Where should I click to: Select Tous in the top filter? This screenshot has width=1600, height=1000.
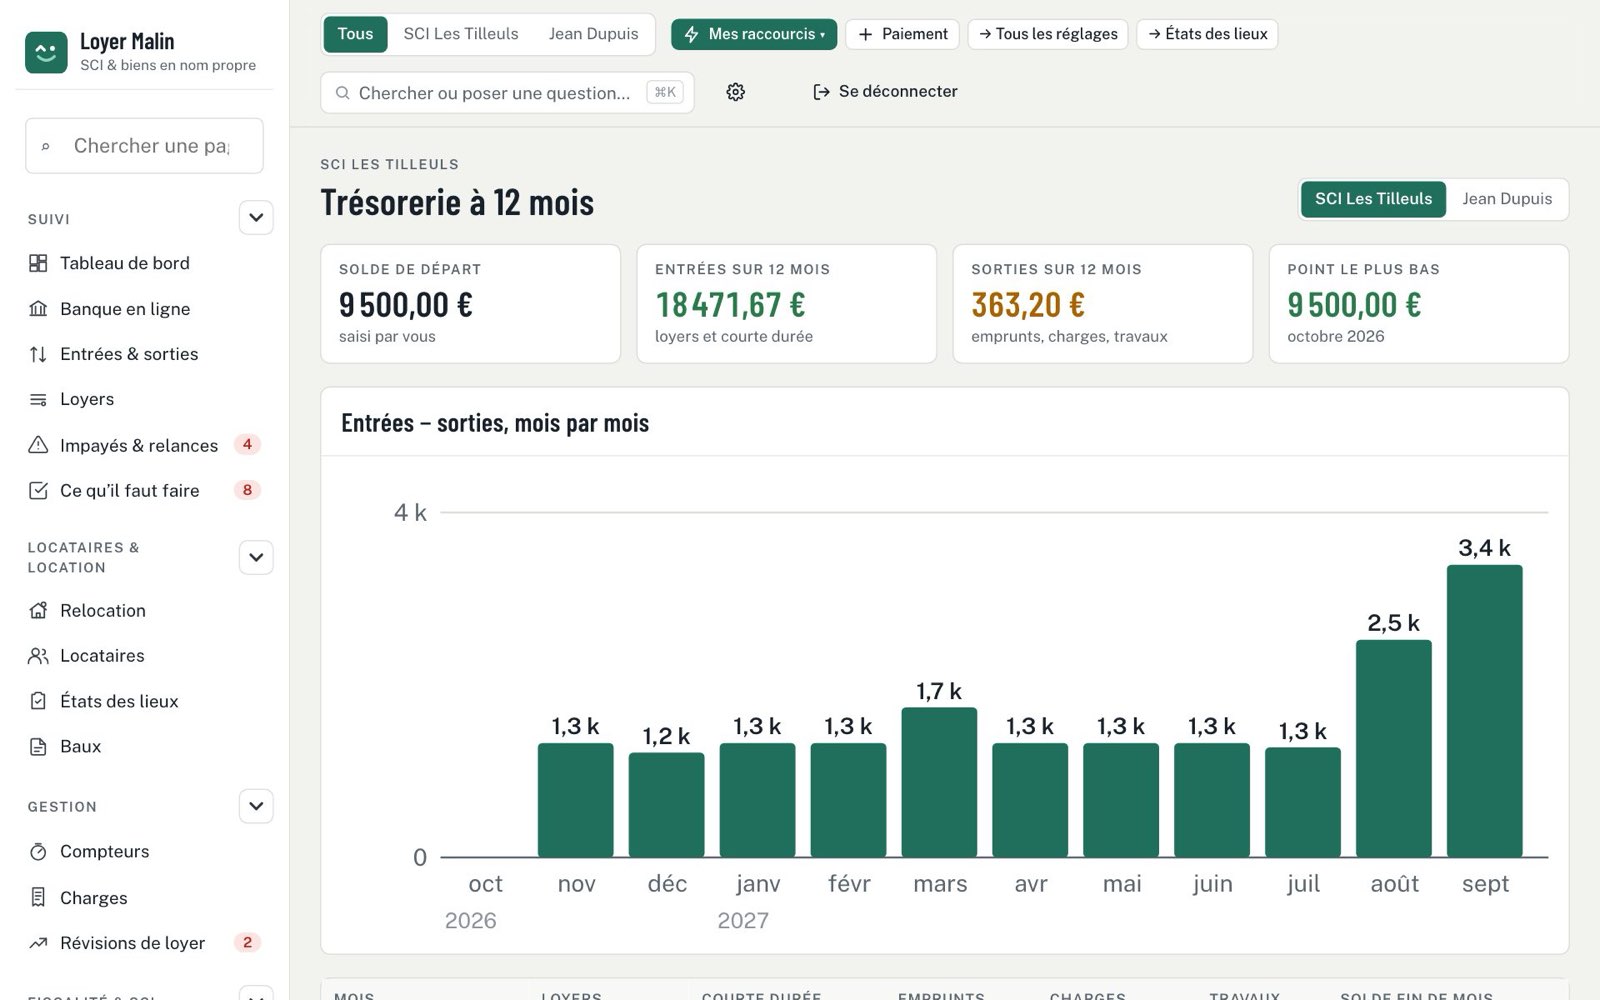[355, 34]
